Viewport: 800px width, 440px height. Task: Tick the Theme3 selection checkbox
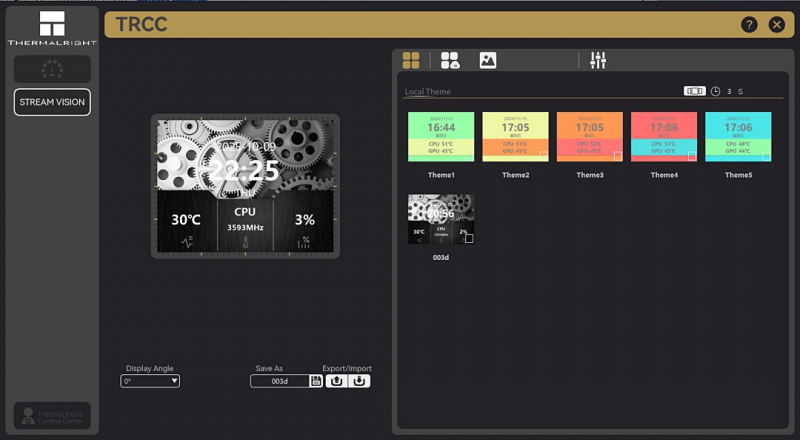point(617,156)
